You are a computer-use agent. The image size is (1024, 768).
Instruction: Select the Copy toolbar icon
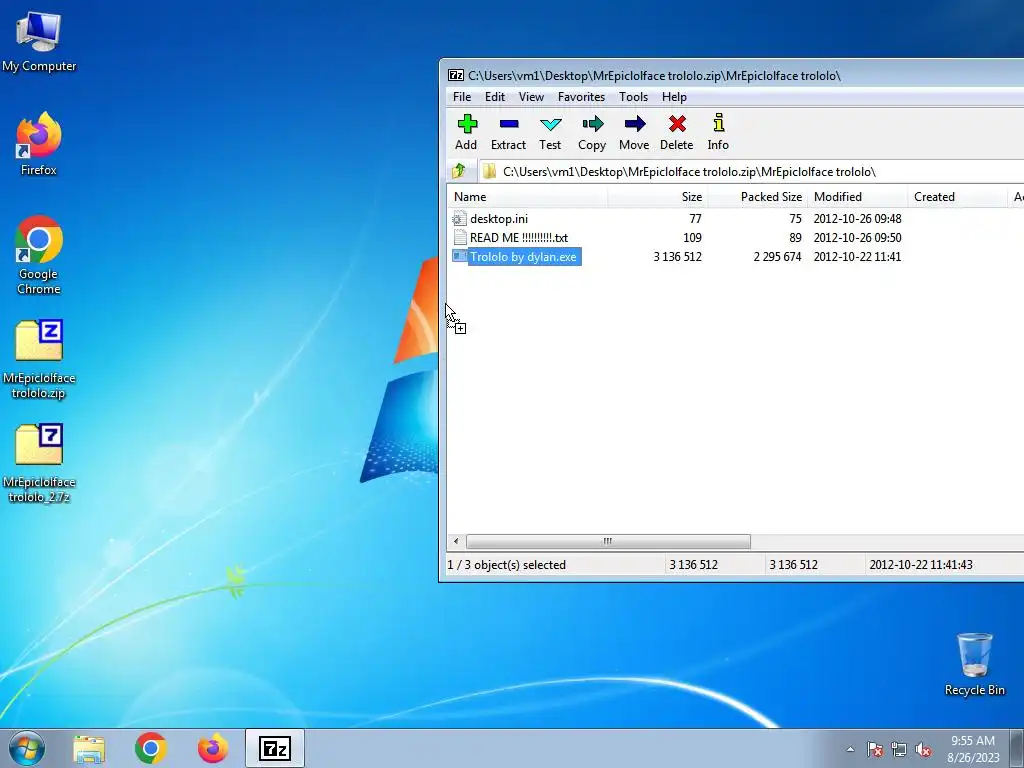click(x=592, y=124)
